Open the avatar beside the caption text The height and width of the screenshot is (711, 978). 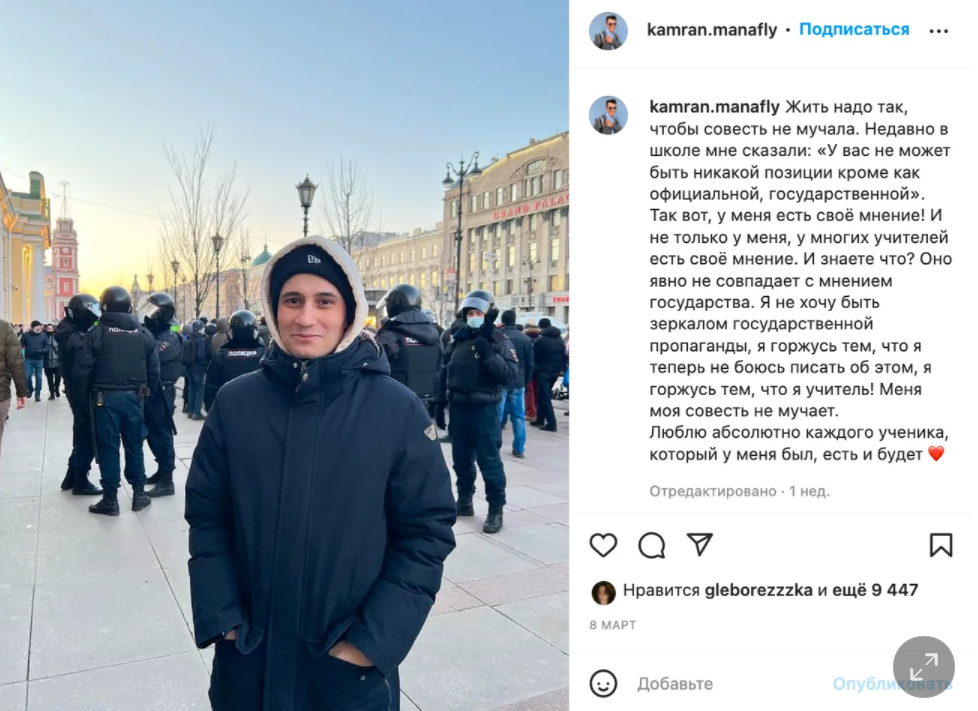coord(608,115)
